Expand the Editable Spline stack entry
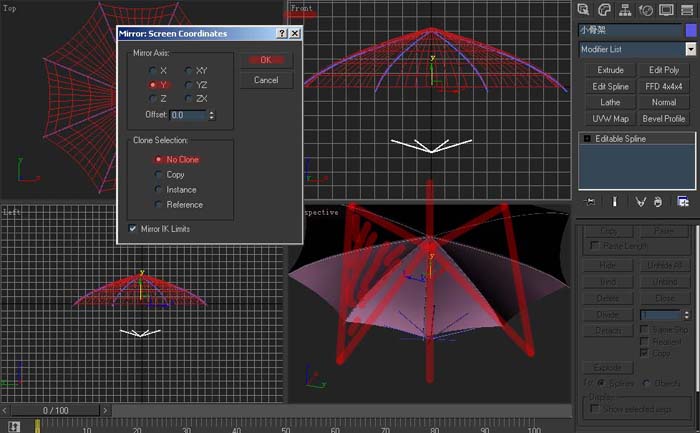This screenshot has height=433, width=700. [x=587, y=139]
